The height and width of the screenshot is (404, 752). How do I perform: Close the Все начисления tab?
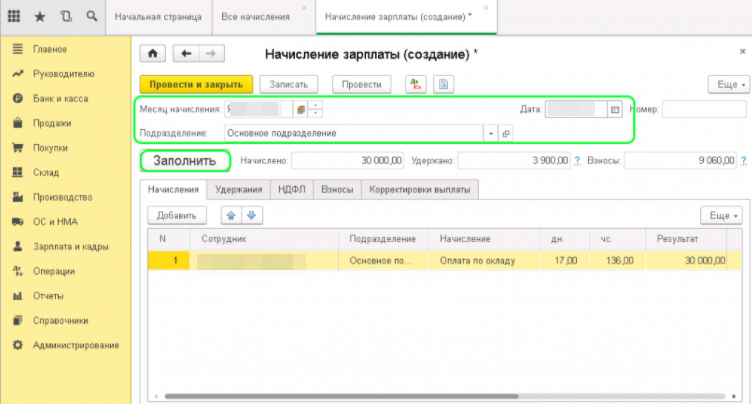point(304,8)
